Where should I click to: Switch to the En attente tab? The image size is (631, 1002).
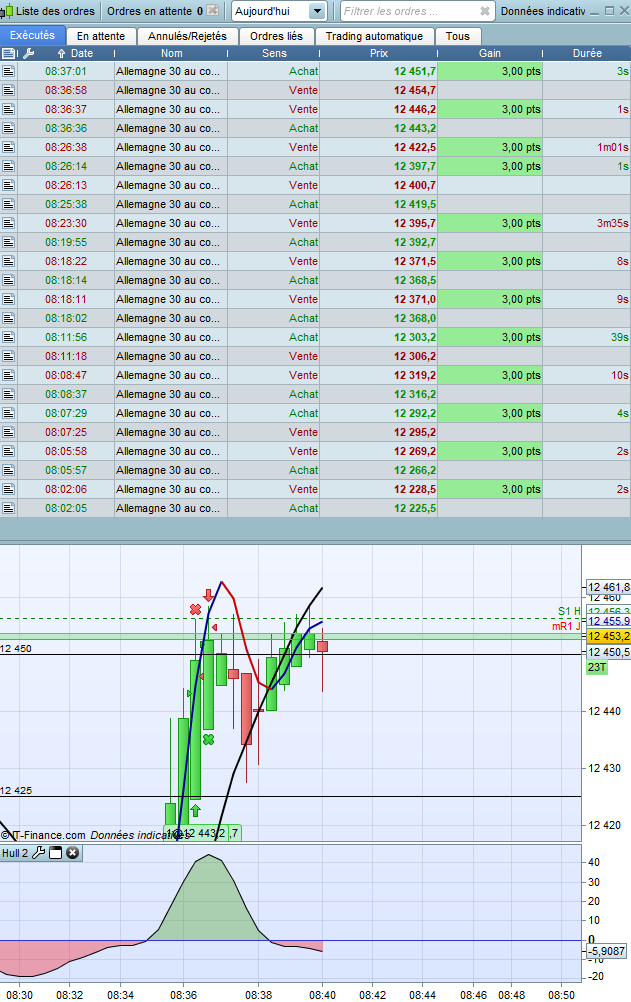coord(101,36)
